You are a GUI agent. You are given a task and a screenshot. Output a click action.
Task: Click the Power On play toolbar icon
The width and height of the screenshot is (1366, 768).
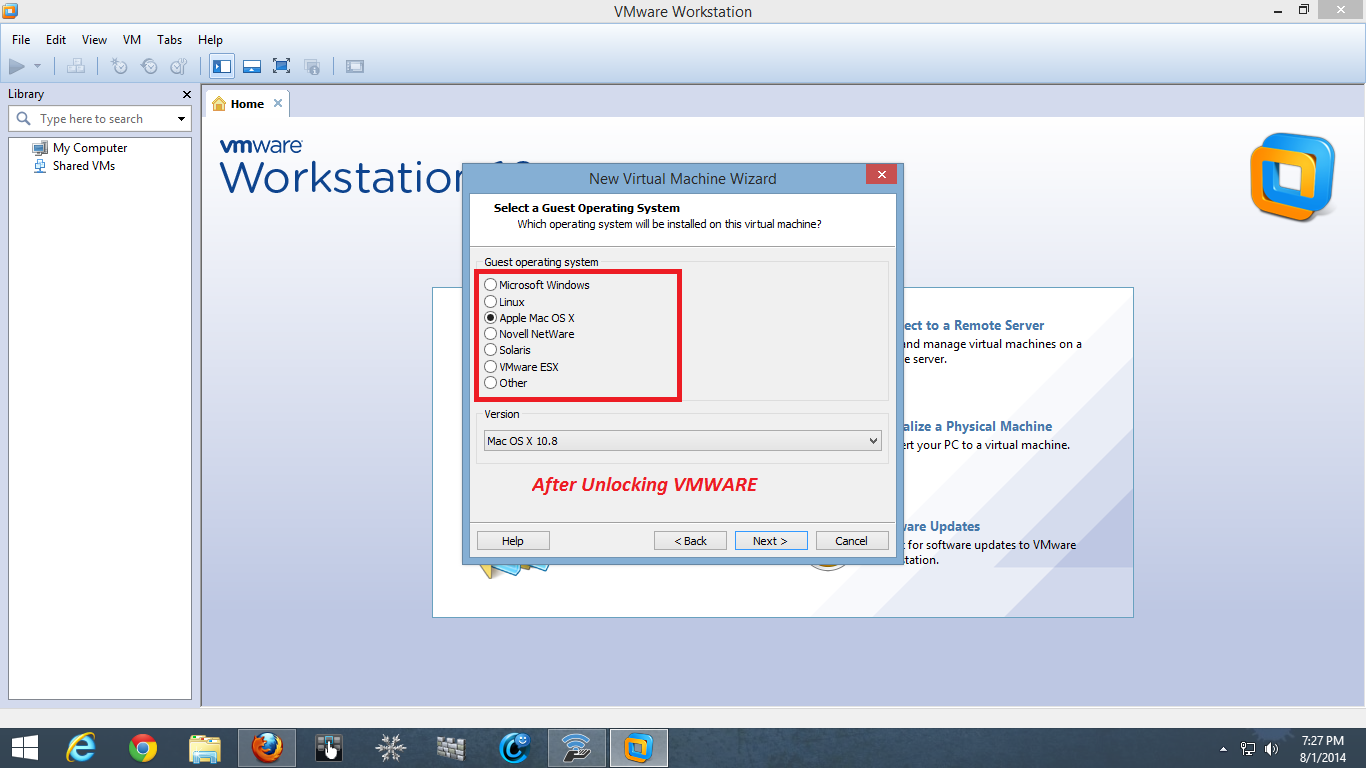[17, 66]
